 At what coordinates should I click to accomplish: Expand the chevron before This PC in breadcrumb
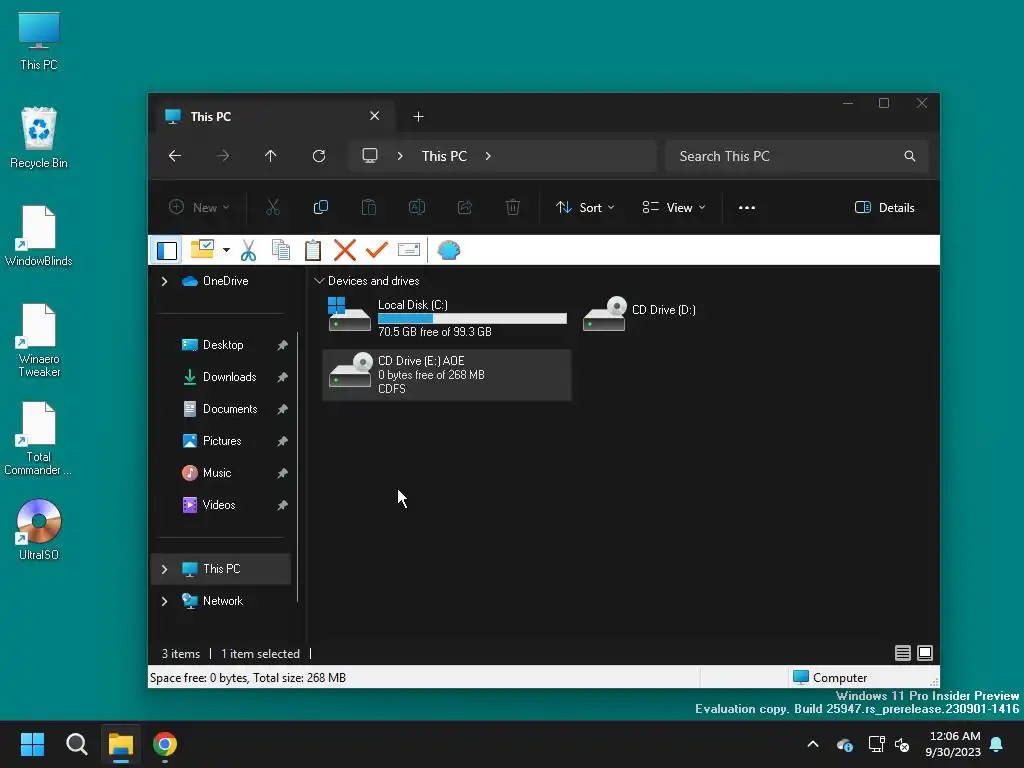point(400,156)
